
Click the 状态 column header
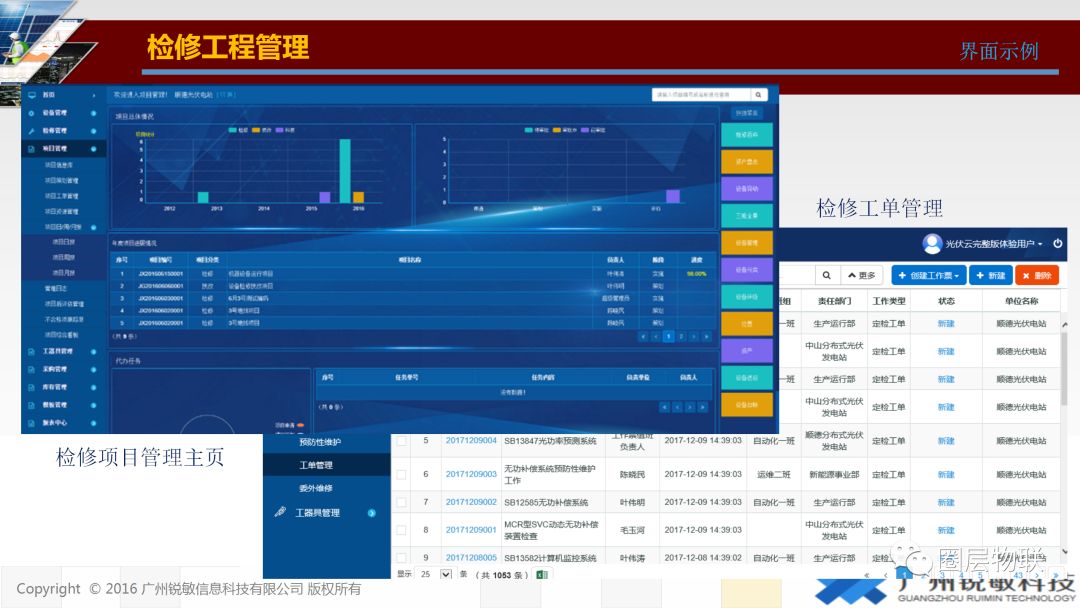point(946,301)
